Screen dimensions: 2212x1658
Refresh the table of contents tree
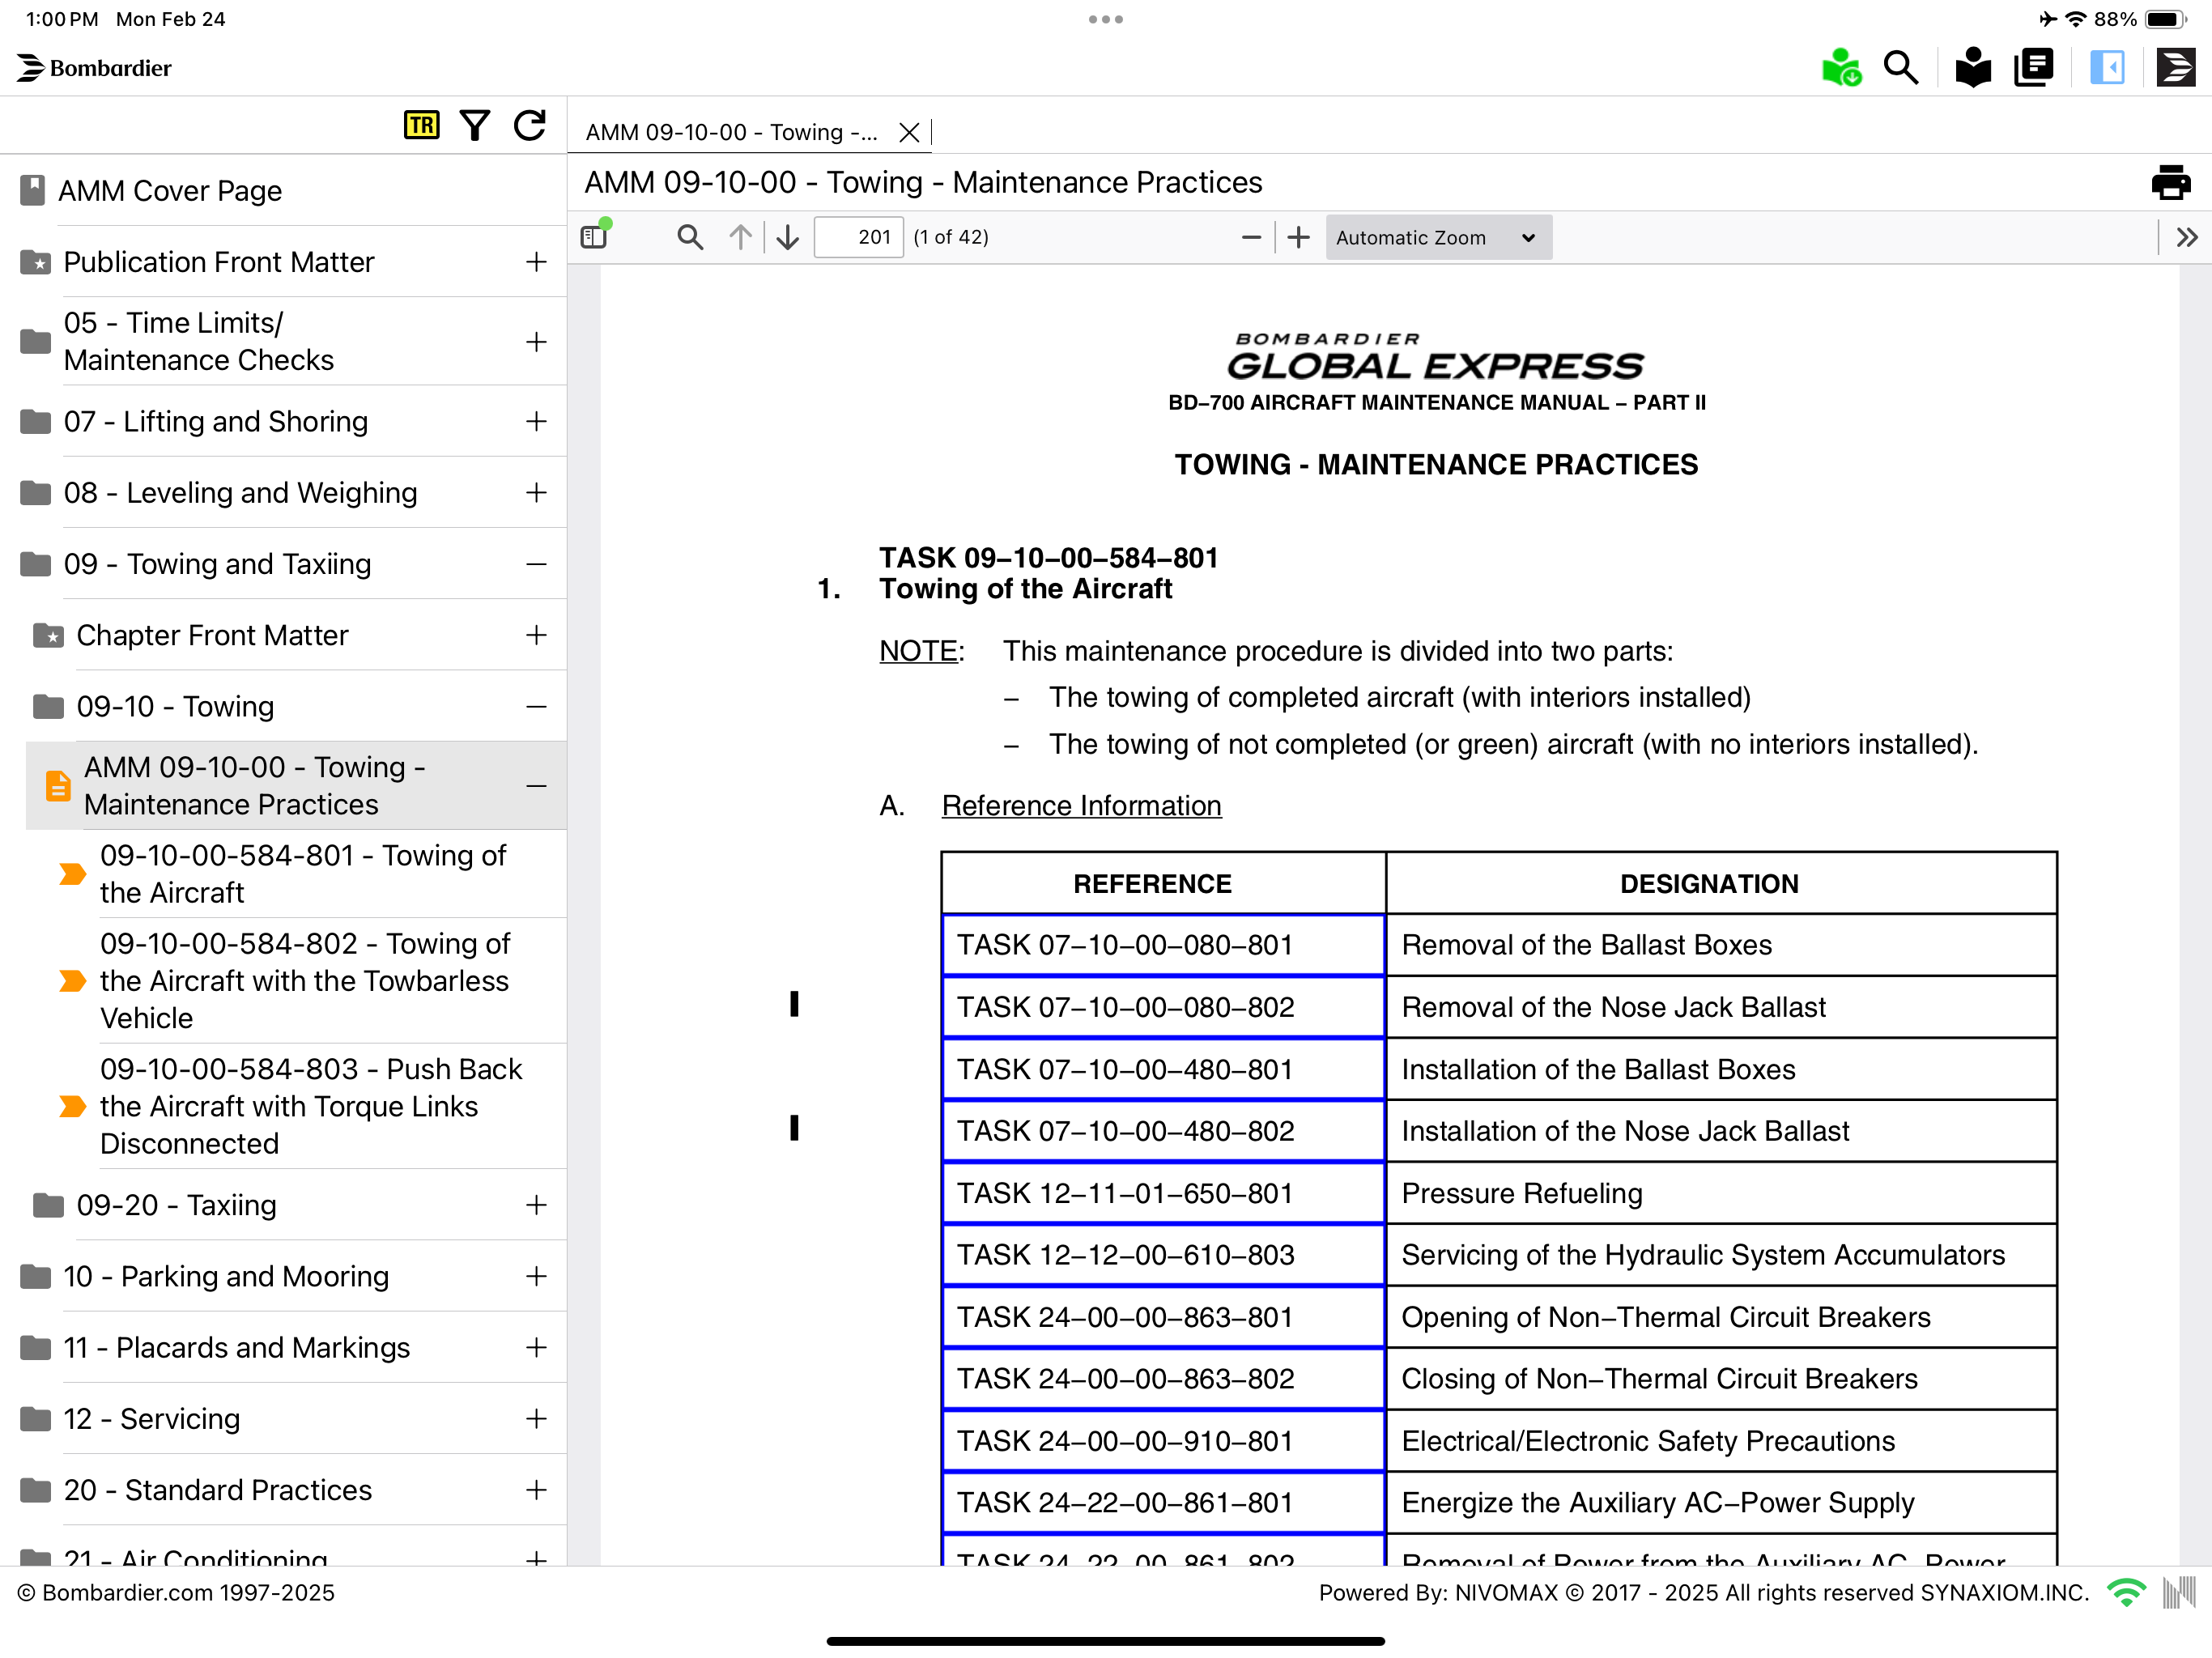pyautogui.click(x=530, y=125)
